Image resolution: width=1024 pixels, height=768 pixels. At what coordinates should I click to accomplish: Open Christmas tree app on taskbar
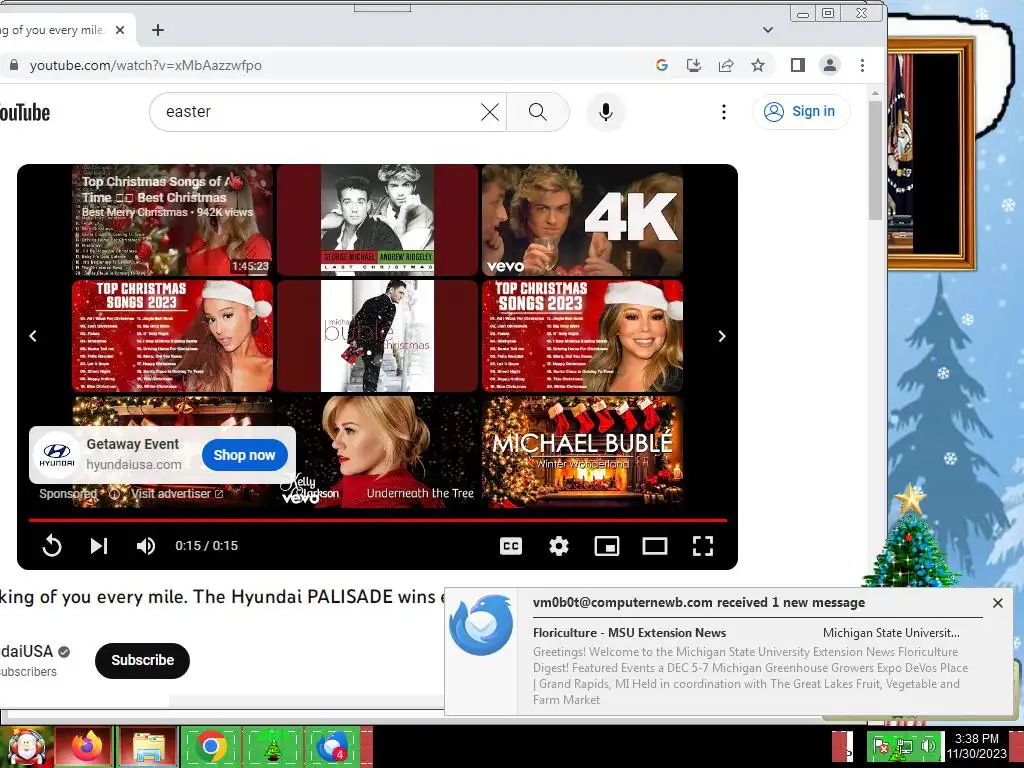coord(272,746)
